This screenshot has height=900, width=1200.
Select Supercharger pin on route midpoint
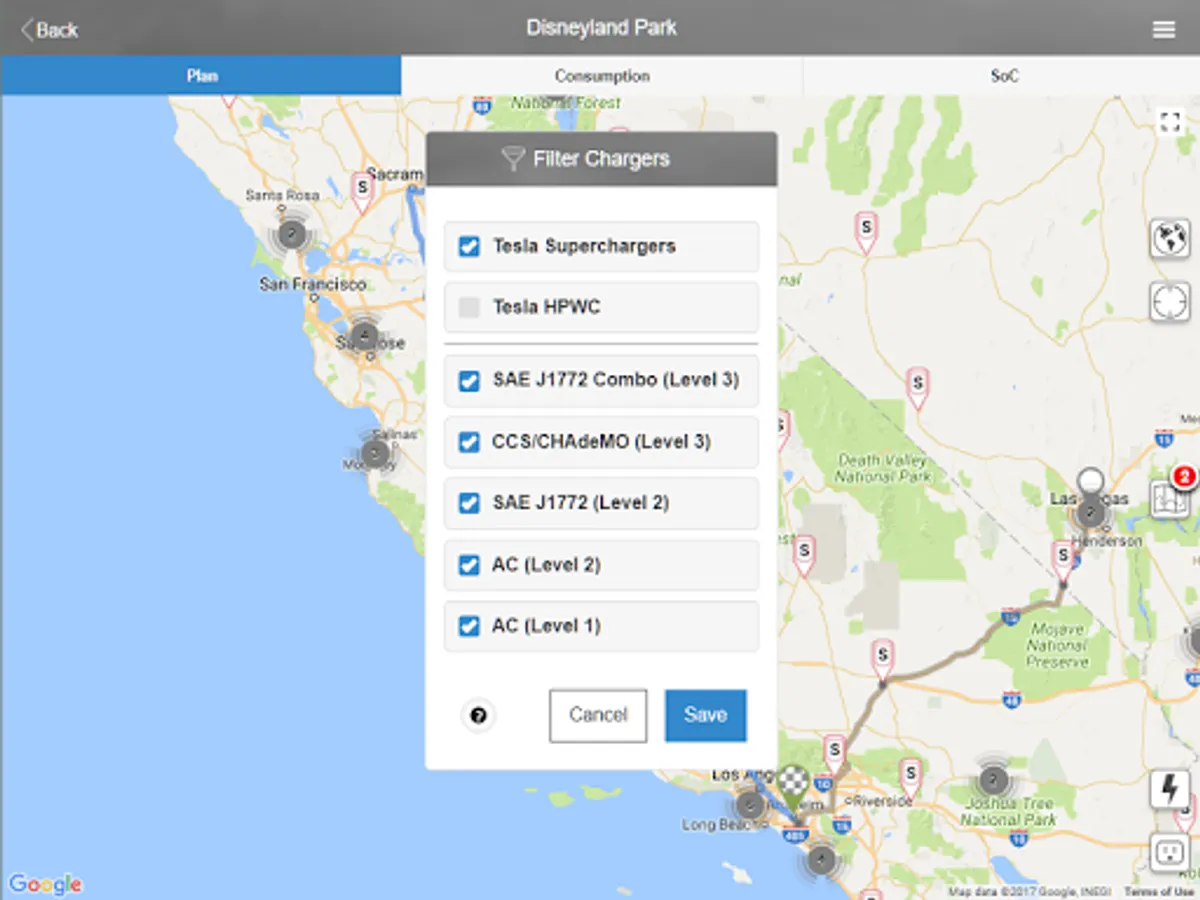tap(882, 660)
